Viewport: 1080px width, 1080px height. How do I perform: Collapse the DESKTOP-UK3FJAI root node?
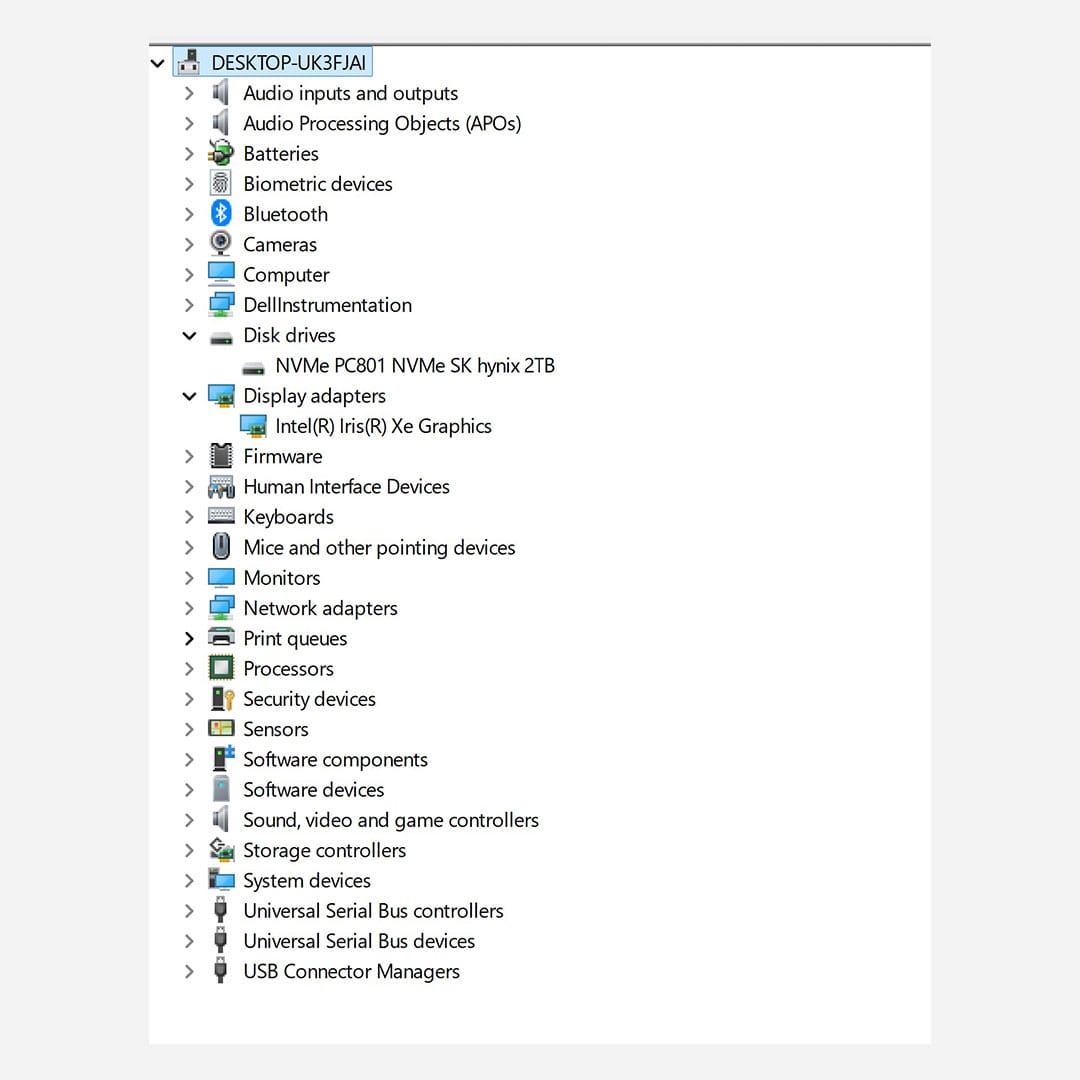tap(157, 63)
